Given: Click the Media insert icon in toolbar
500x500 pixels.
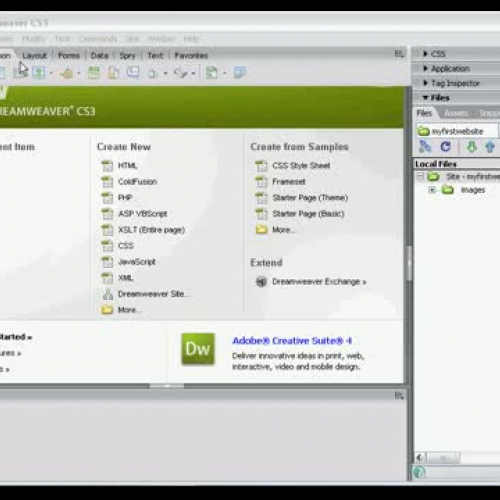Looking at the screenshot, I should pyautogui.click(x=67, y=73).
